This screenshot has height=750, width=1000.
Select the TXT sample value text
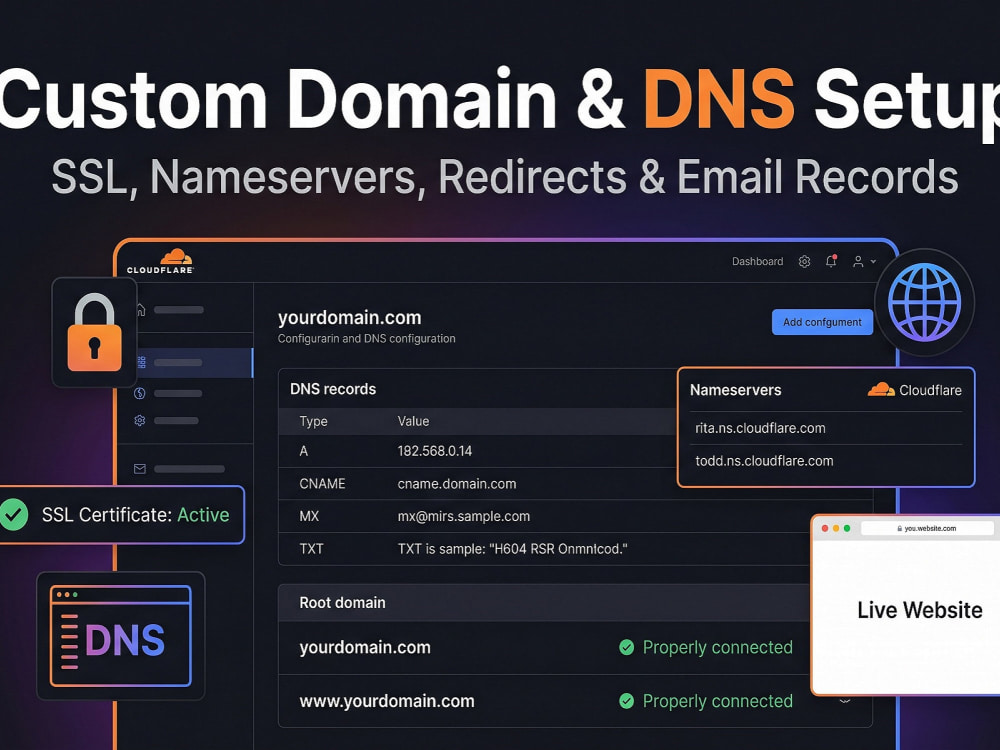513,548
